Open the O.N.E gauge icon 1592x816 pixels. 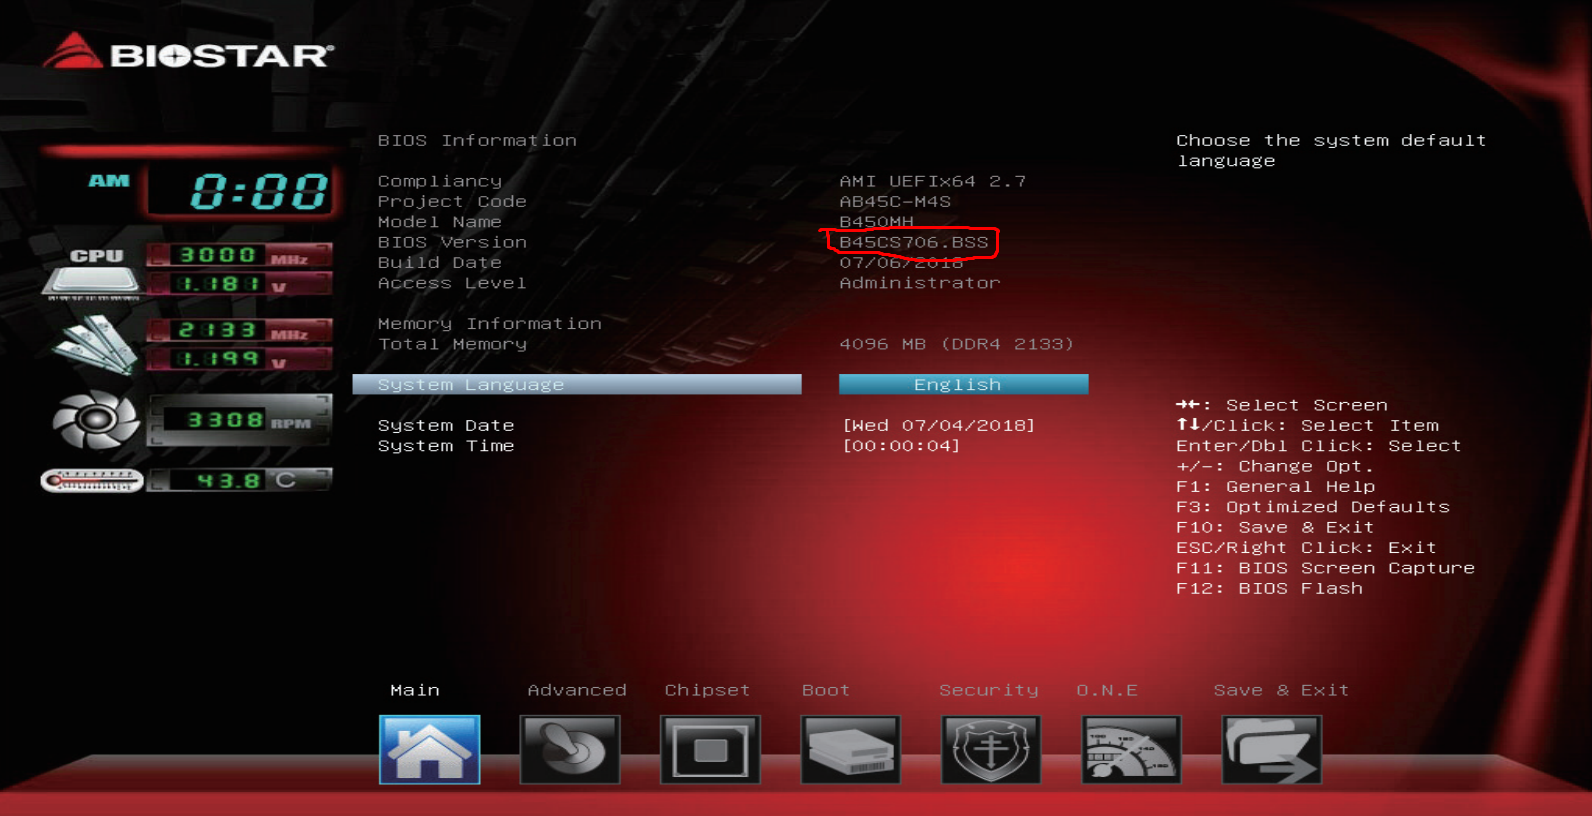pyautogui.click(x=1131, y=749)
